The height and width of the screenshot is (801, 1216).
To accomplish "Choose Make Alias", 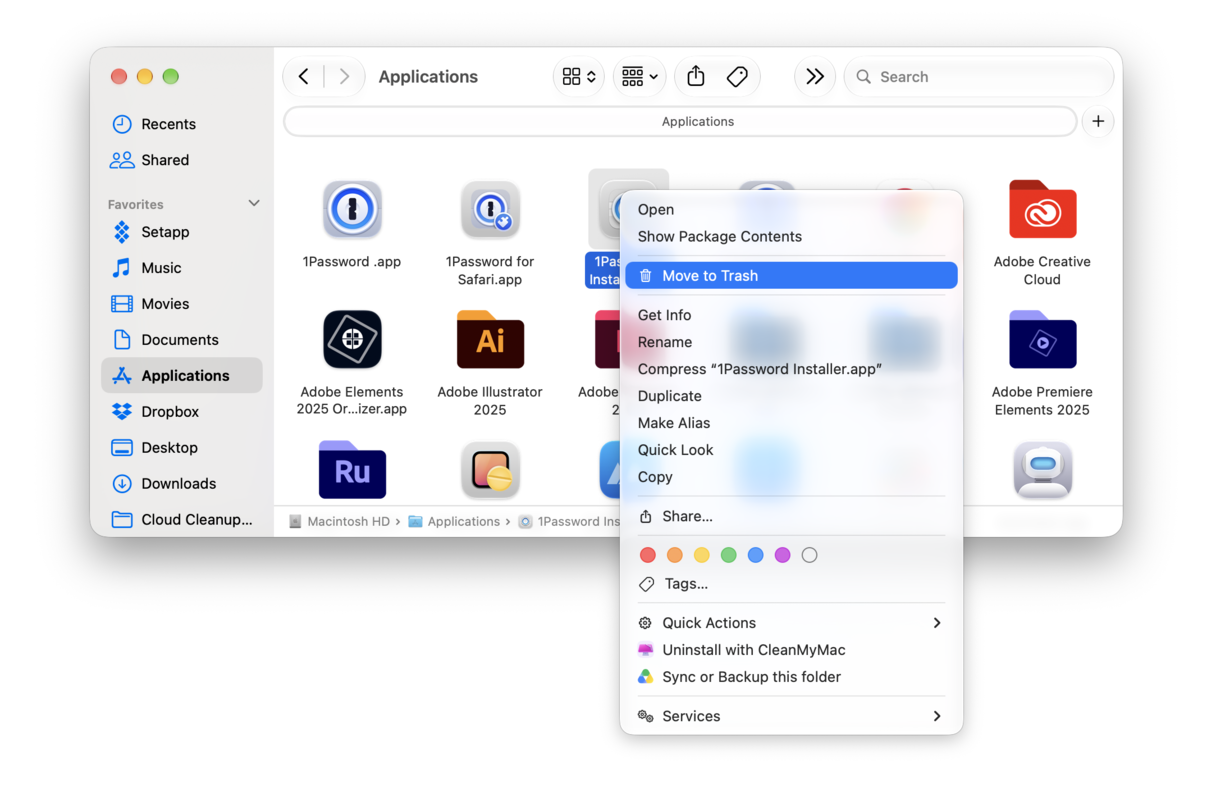I will pyautogui.click(x=791, y=423).
